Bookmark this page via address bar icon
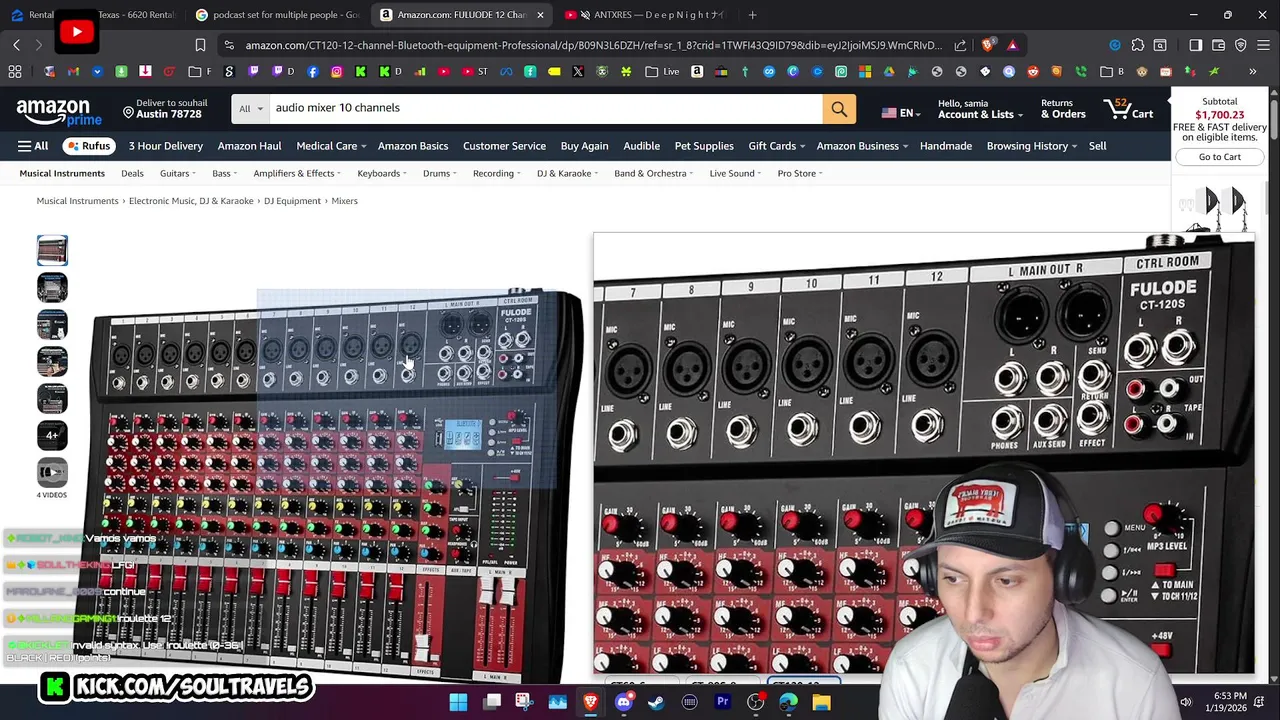 click(200, 45)
